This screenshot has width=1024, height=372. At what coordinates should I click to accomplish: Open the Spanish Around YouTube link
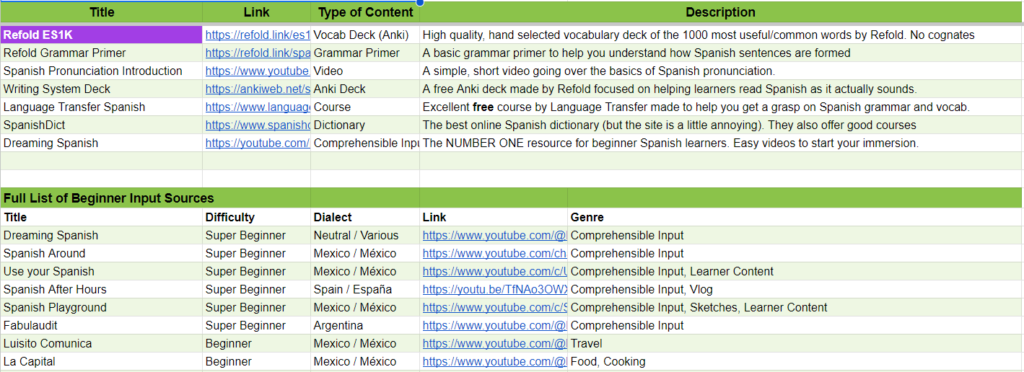(x=495, y=253)
